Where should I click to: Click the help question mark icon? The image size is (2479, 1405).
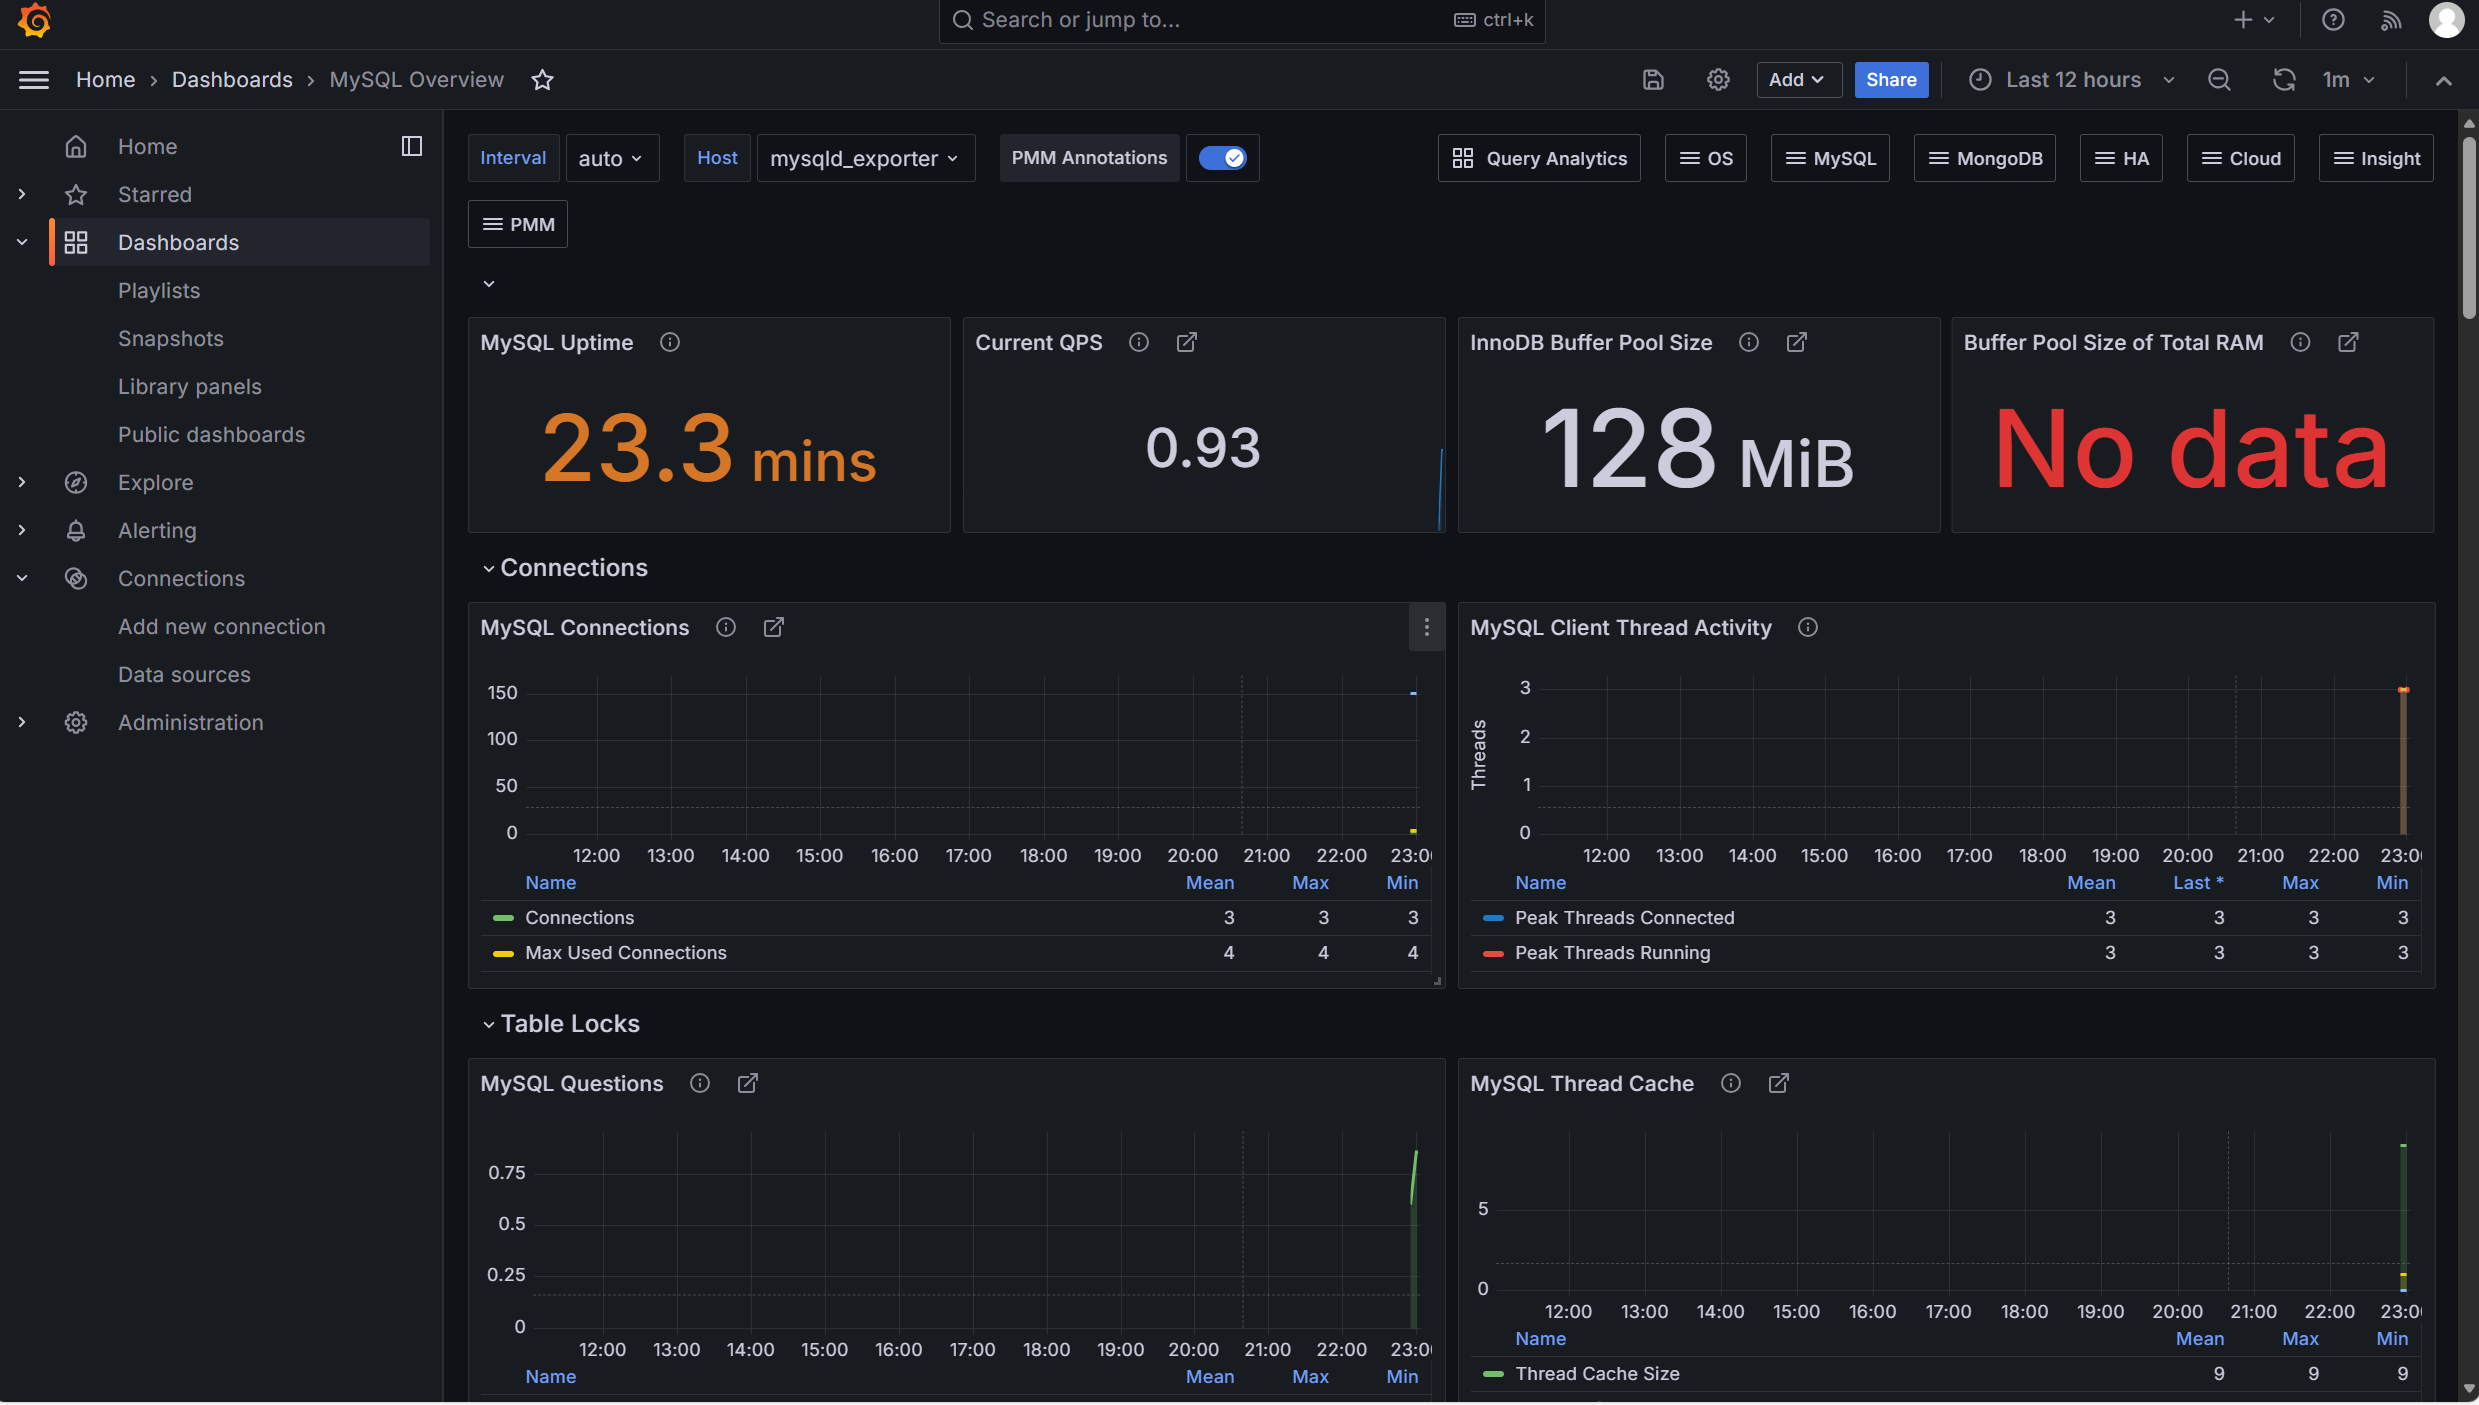(x=2333, y=20)
